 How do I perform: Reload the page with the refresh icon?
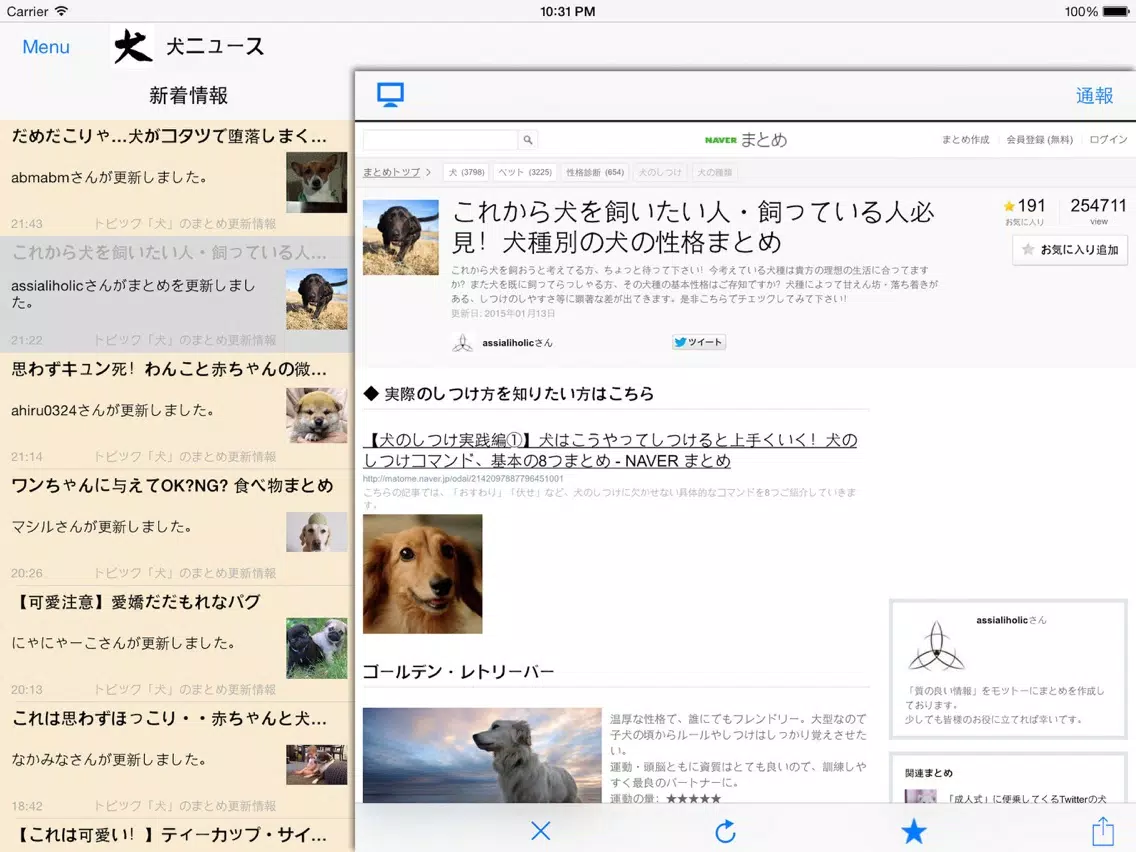pos(725,831)
